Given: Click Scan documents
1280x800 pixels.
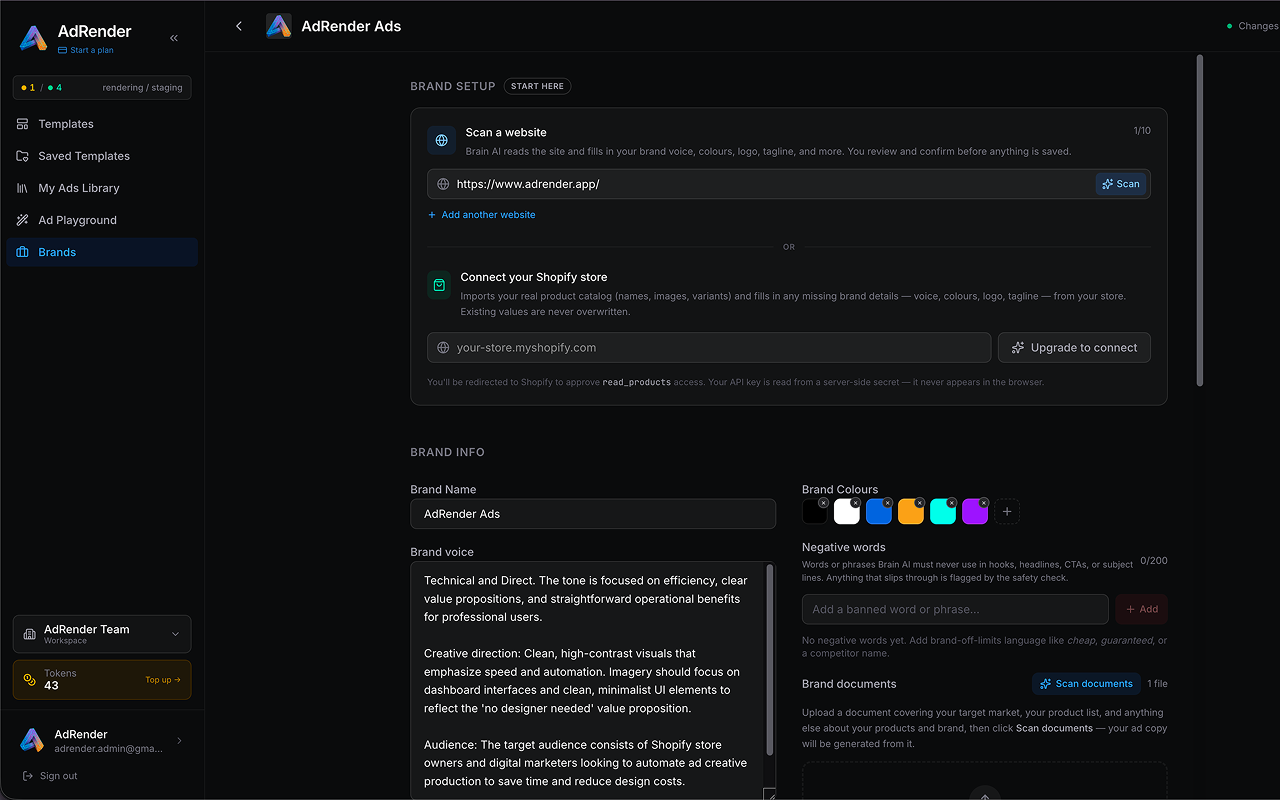Looking at the screenshot, I should pos(1086,684).
